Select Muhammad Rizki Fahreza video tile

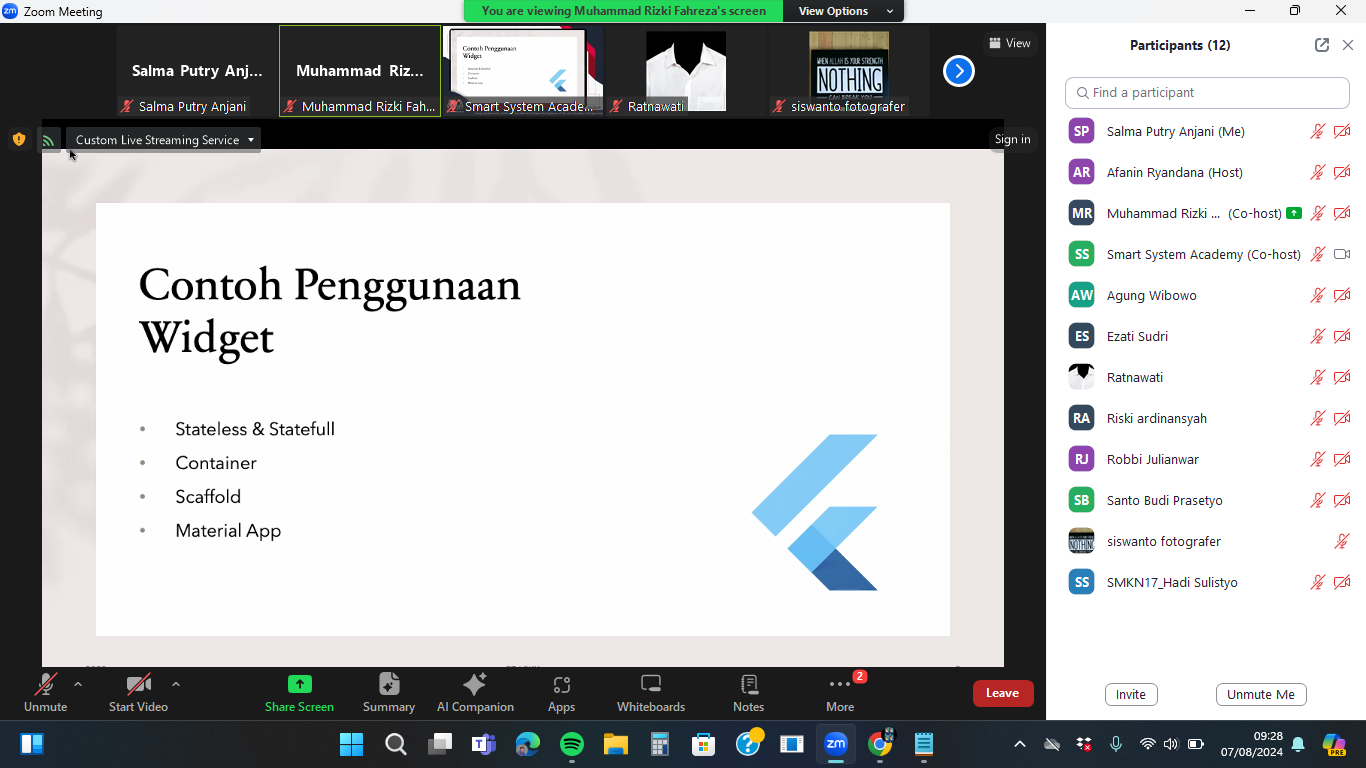pos(360,71)
